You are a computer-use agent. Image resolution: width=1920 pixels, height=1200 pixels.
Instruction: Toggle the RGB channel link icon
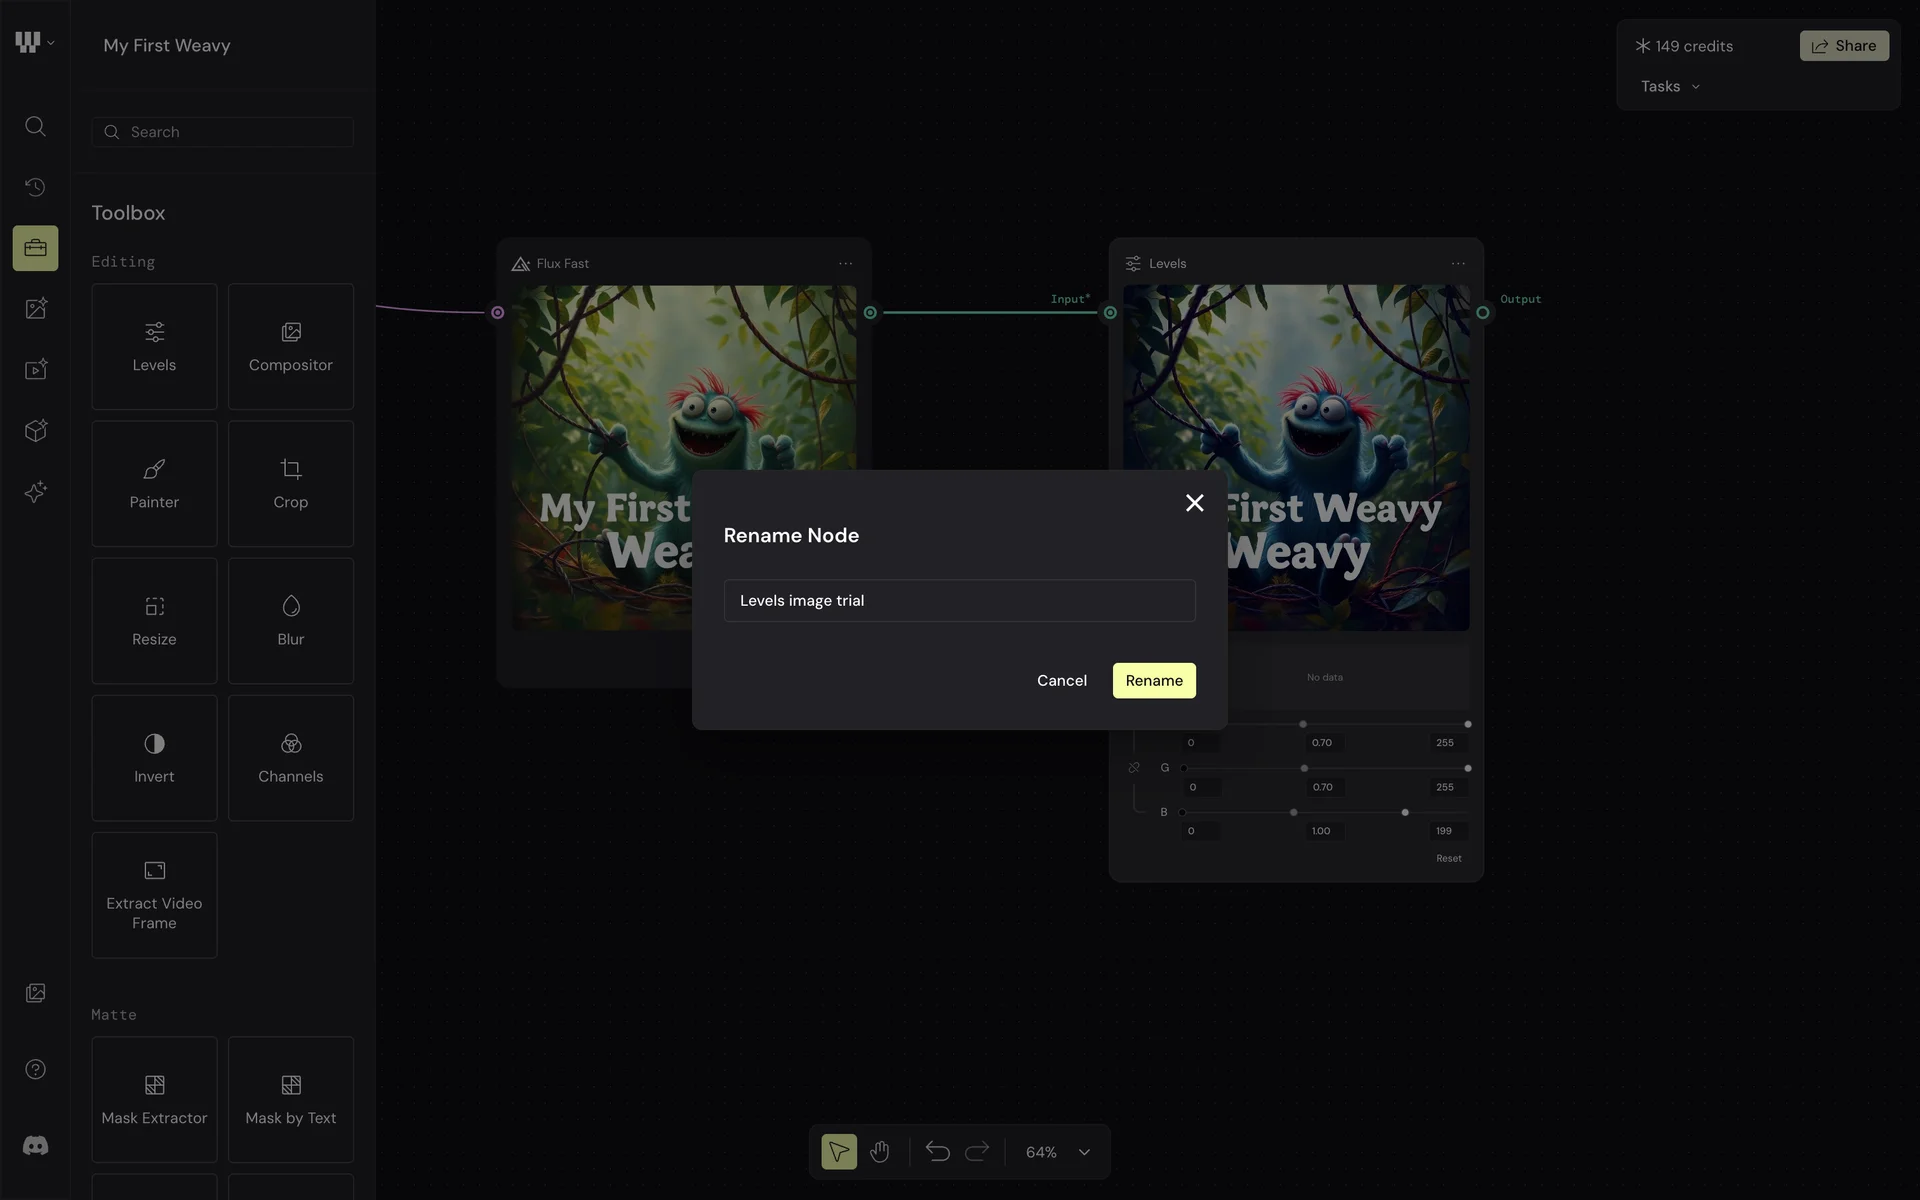1134,768
